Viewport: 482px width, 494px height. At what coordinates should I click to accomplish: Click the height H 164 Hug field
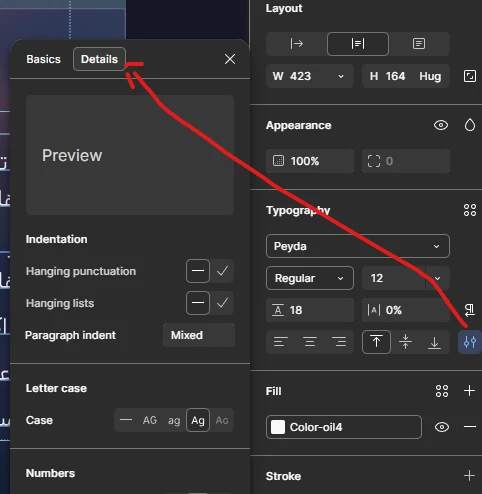click(406, 76)
